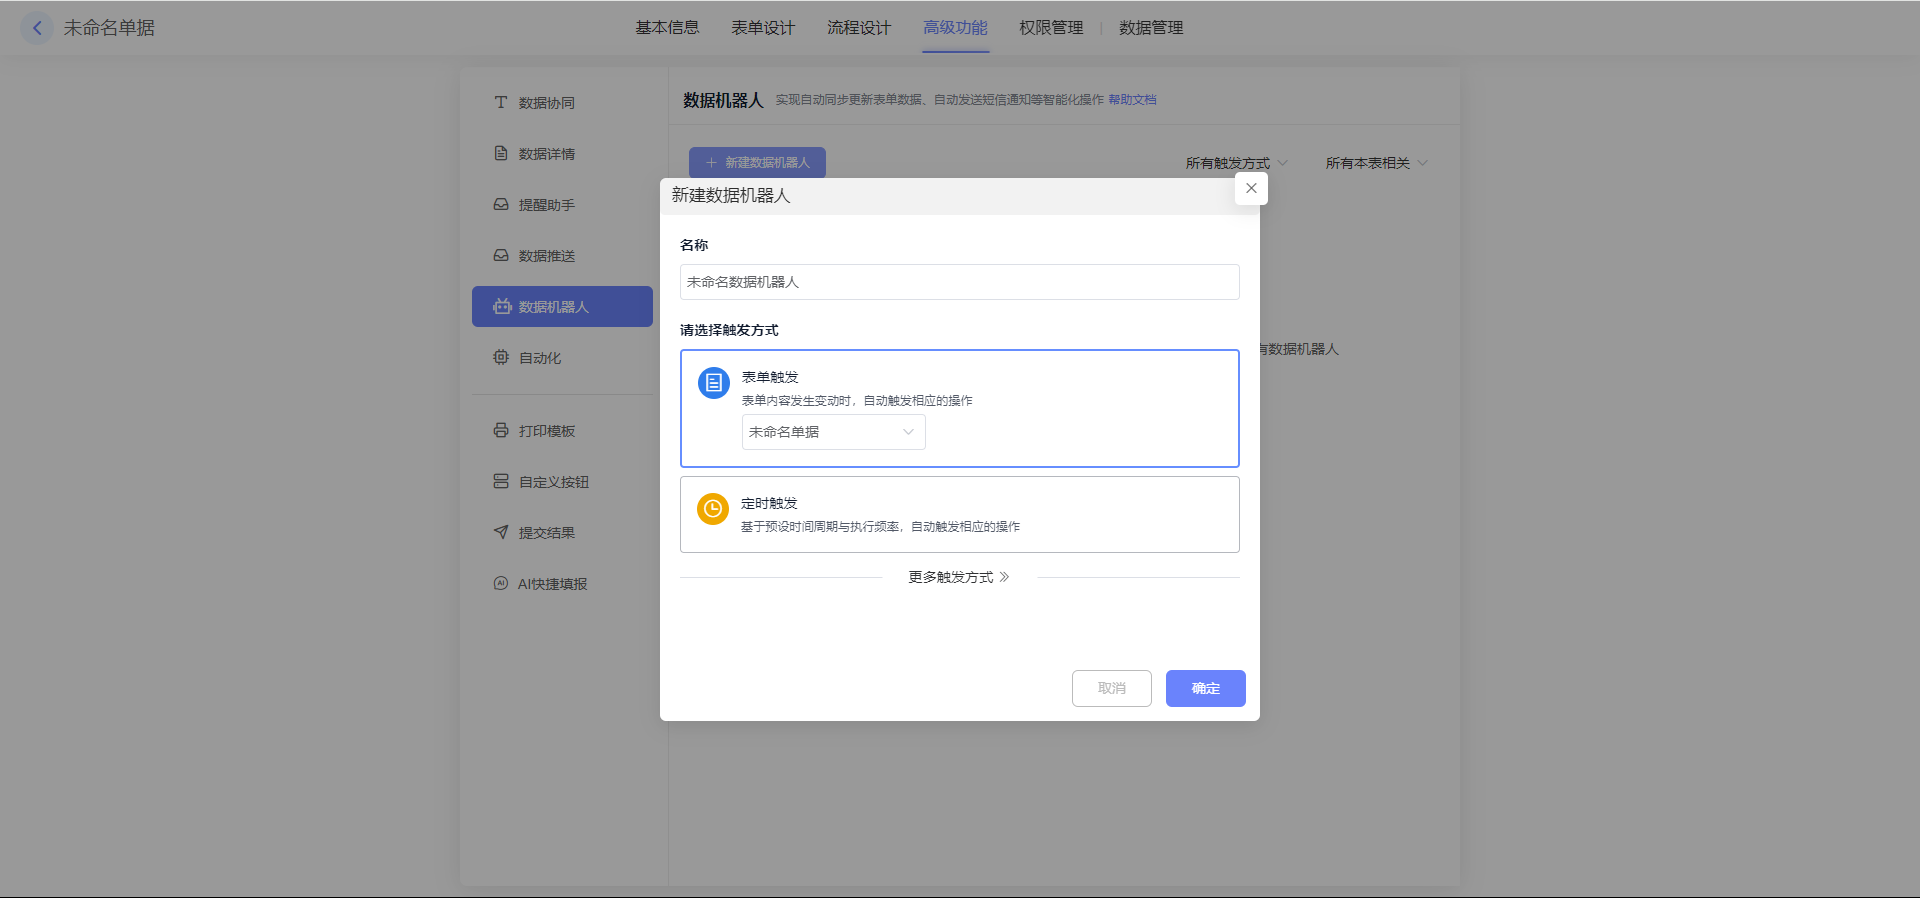Click the AI快捷填报 icon
The height and width of the screenshot is (898, 1920).
(501, 583)
